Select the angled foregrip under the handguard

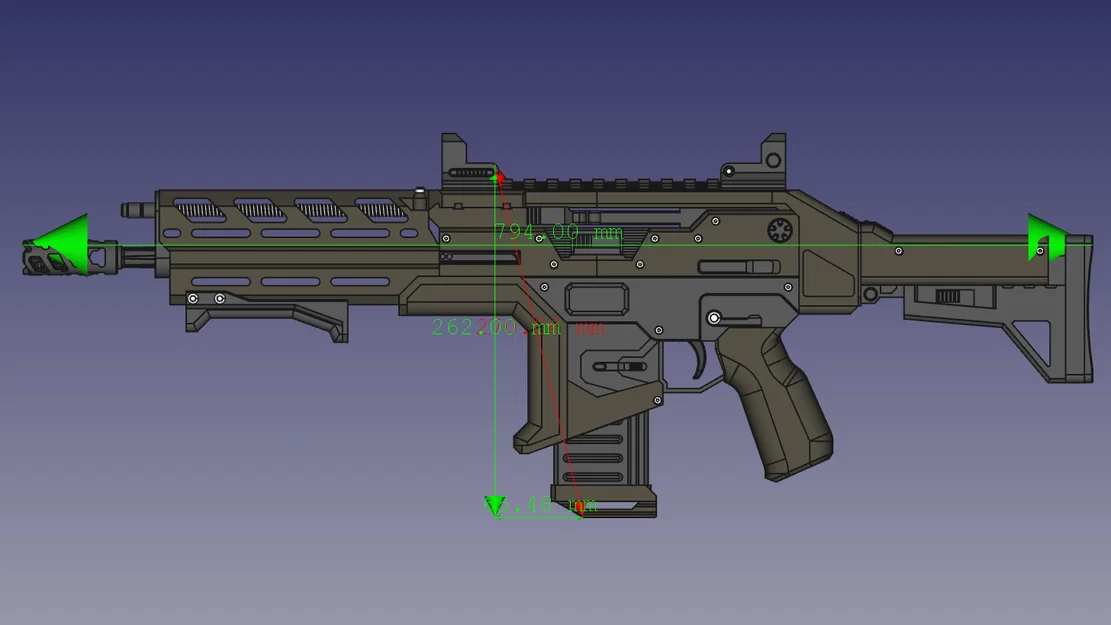267,316
